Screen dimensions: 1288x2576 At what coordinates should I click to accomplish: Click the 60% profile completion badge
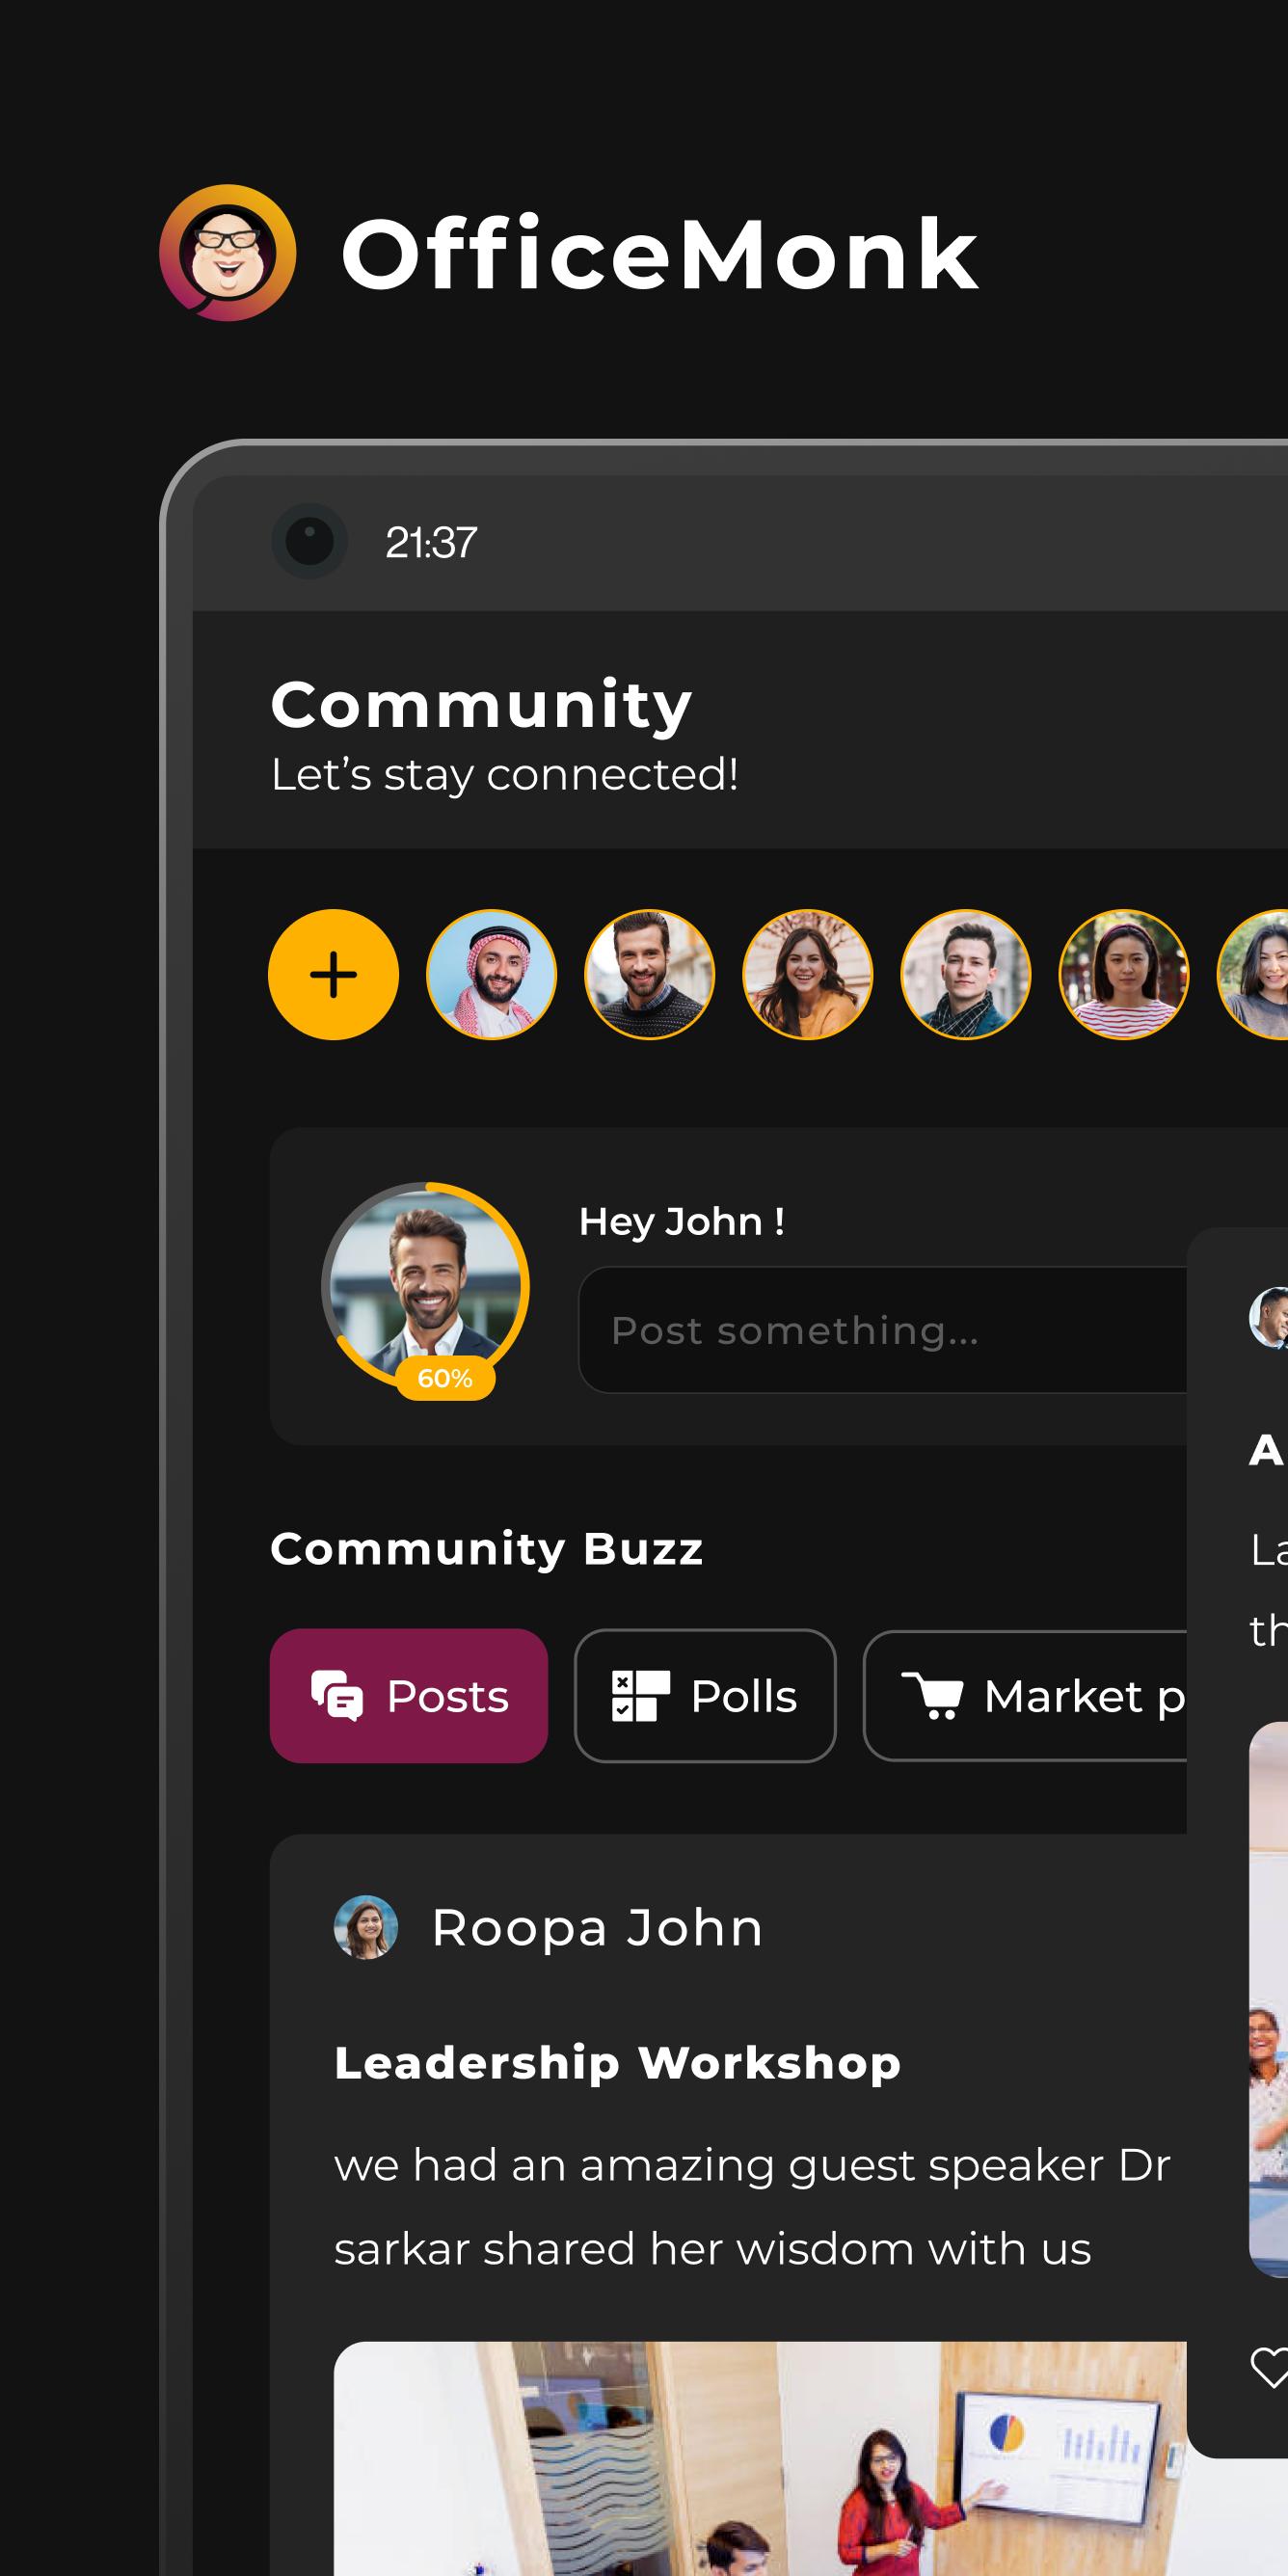click(445, 1378)
